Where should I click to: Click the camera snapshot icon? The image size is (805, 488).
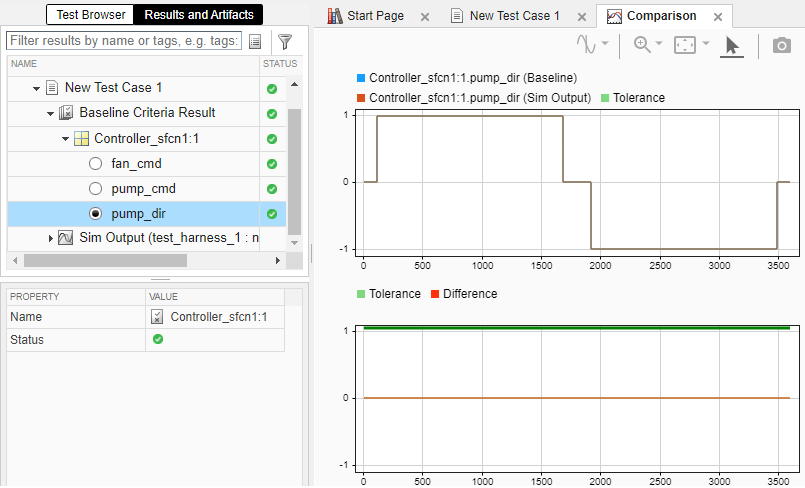point(781,45)
